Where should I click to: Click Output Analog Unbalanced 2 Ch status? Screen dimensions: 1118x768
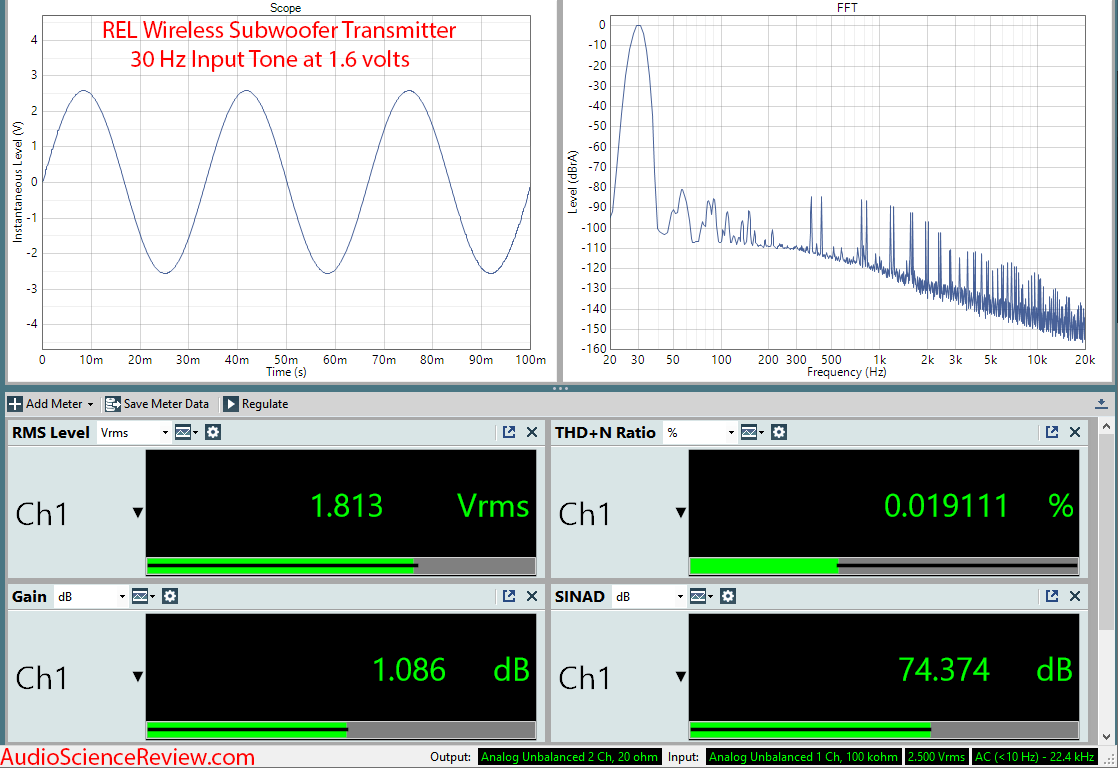click(x=570, y=757)
